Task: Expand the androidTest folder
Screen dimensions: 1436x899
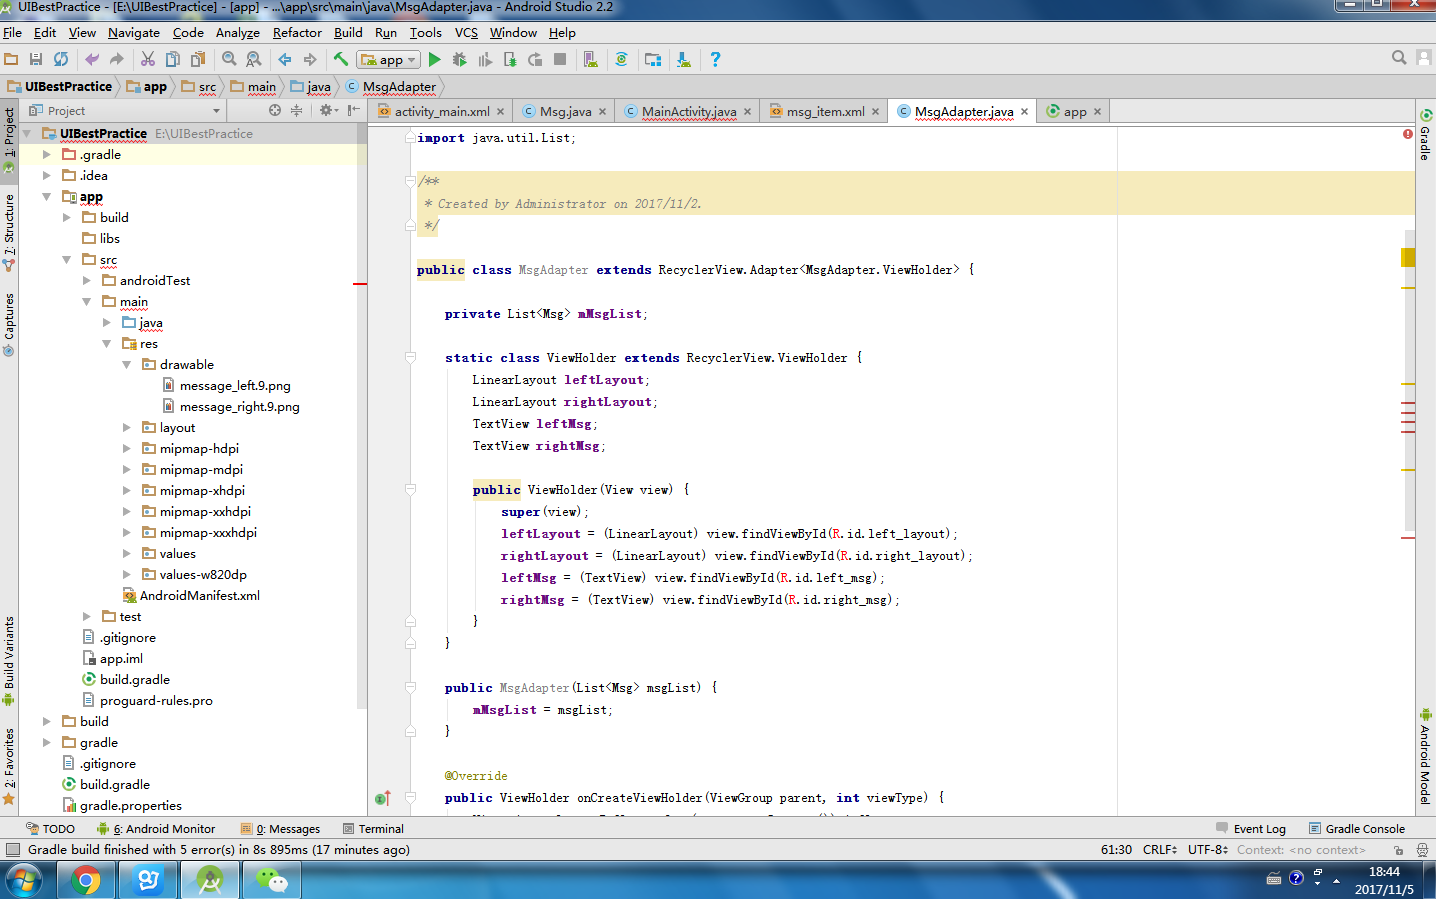Action: point(87,280)
